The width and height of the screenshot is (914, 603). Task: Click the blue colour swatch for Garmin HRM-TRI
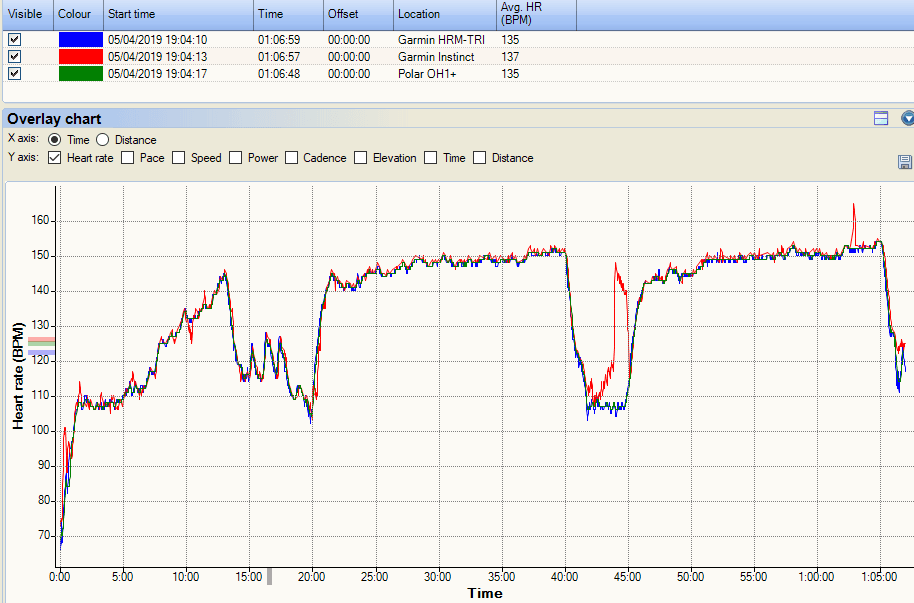81,40
